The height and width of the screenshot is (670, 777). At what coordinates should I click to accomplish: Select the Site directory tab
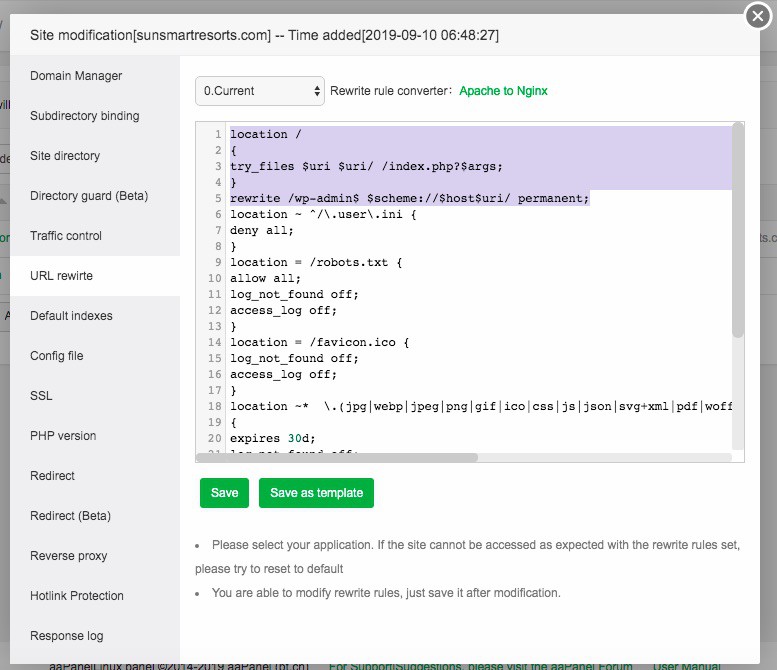[65, 156]
